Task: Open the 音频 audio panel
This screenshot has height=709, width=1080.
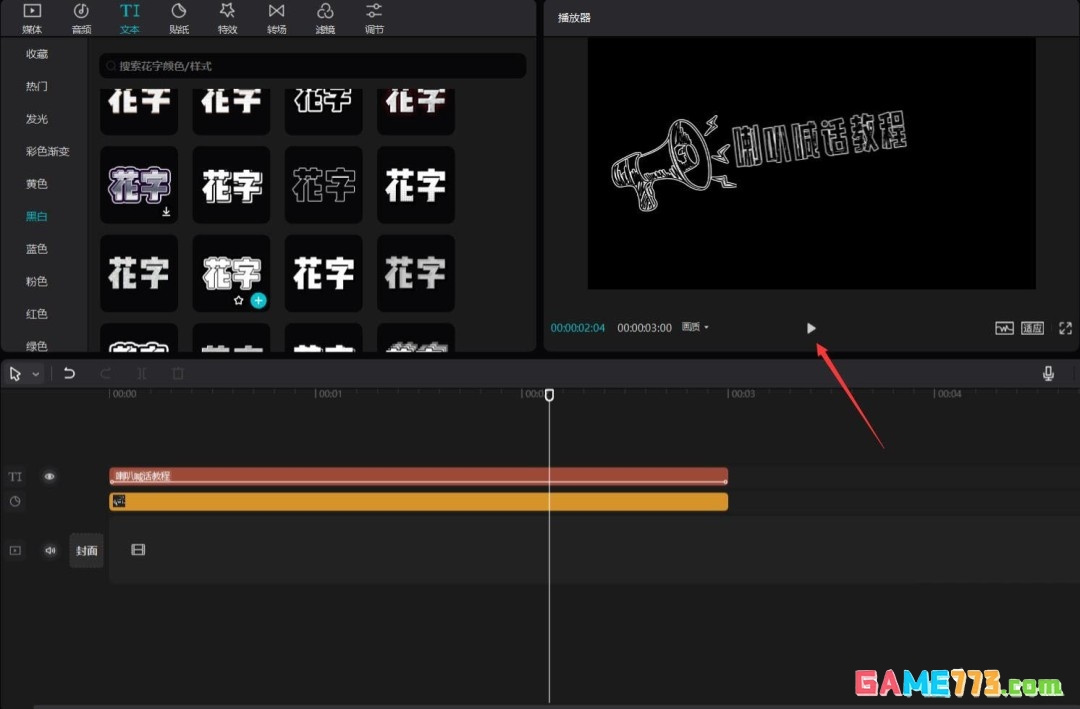Action: [81, 18]
